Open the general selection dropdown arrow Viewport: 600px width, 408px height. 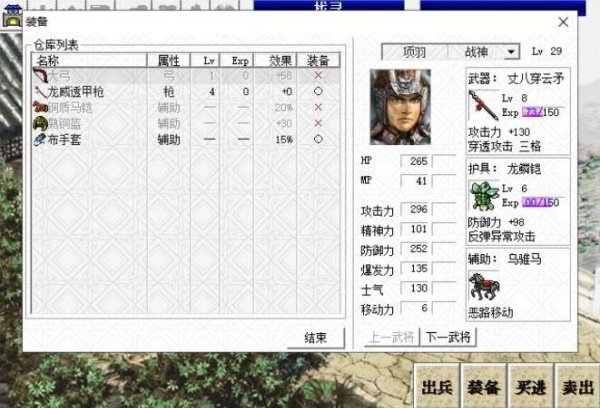511,52
